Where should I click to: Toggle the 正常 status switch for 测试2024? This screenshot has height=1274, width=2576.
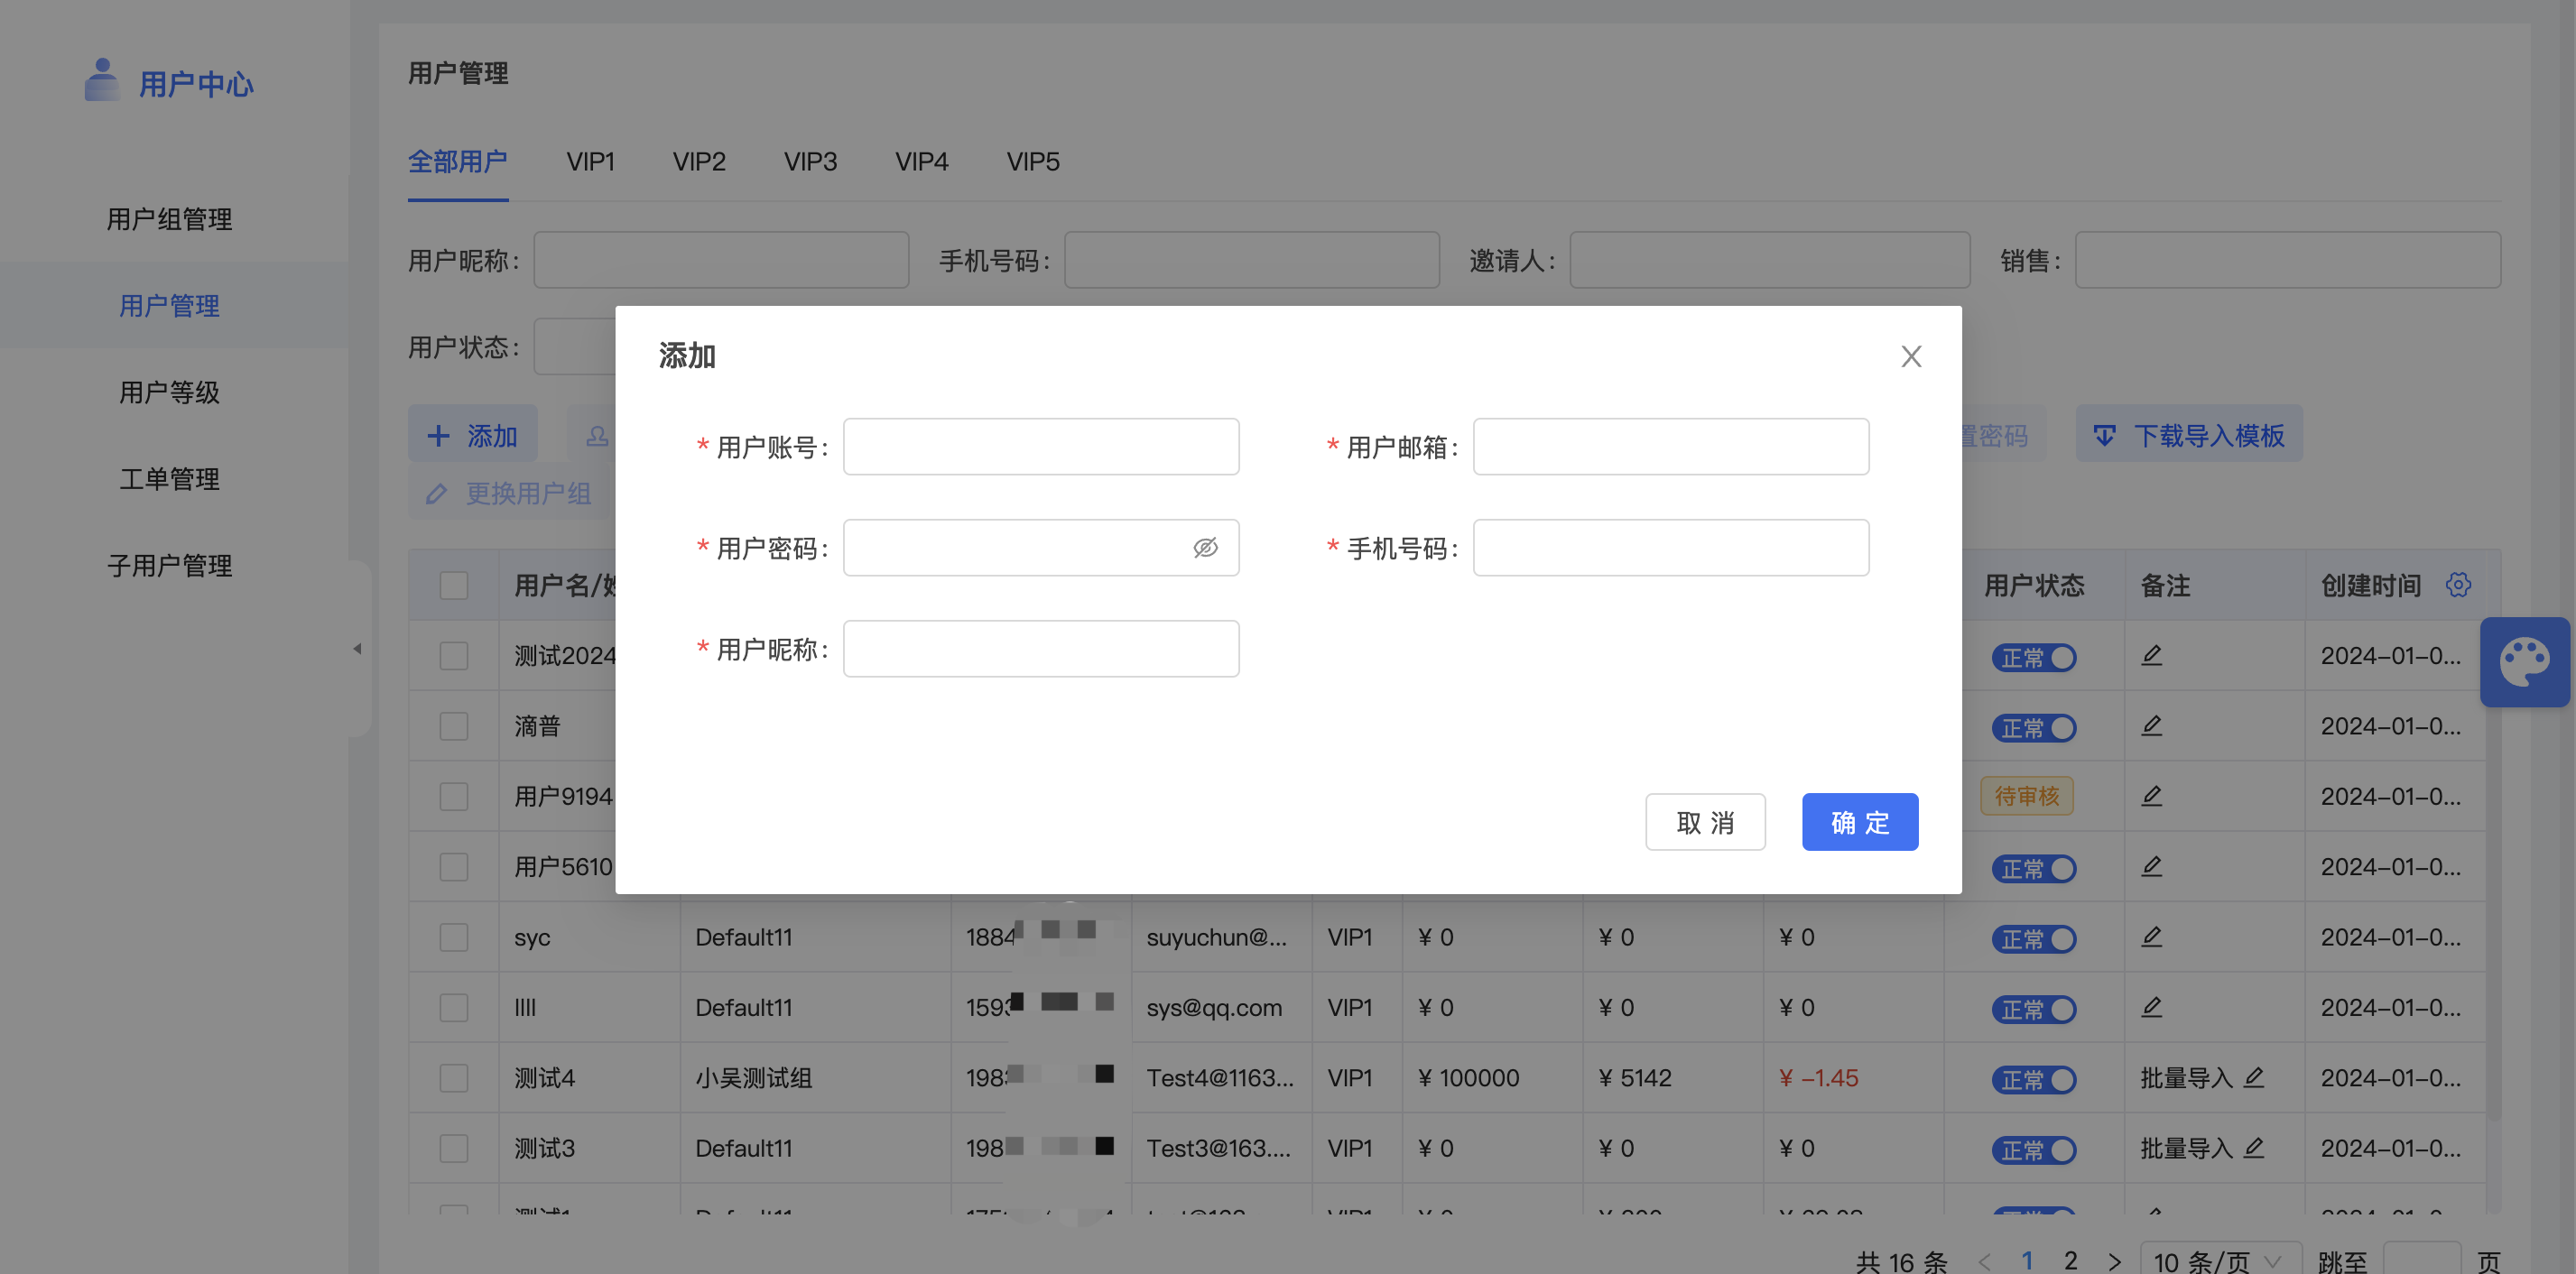[2033, 657]
